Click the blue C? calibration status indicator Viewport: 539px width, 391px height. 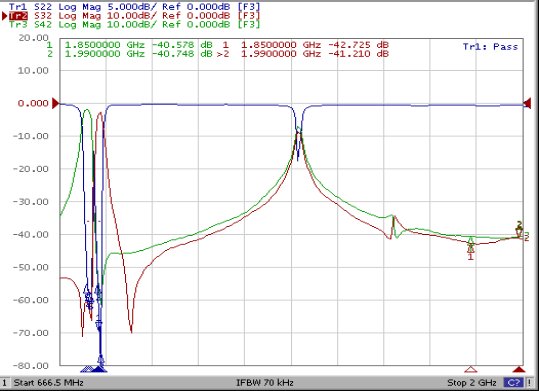click(514, 382)
